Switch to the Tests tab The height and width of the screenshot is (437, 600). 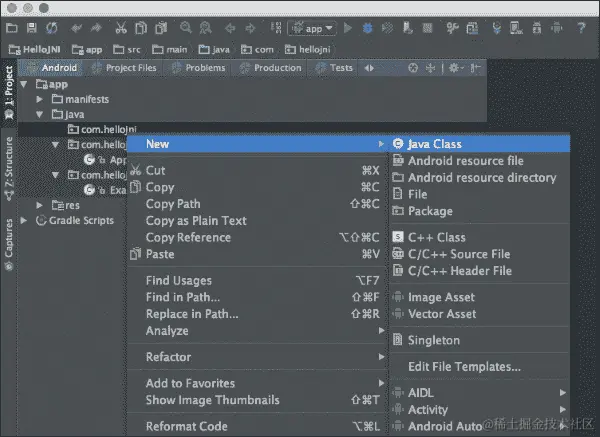pos(334,68)
